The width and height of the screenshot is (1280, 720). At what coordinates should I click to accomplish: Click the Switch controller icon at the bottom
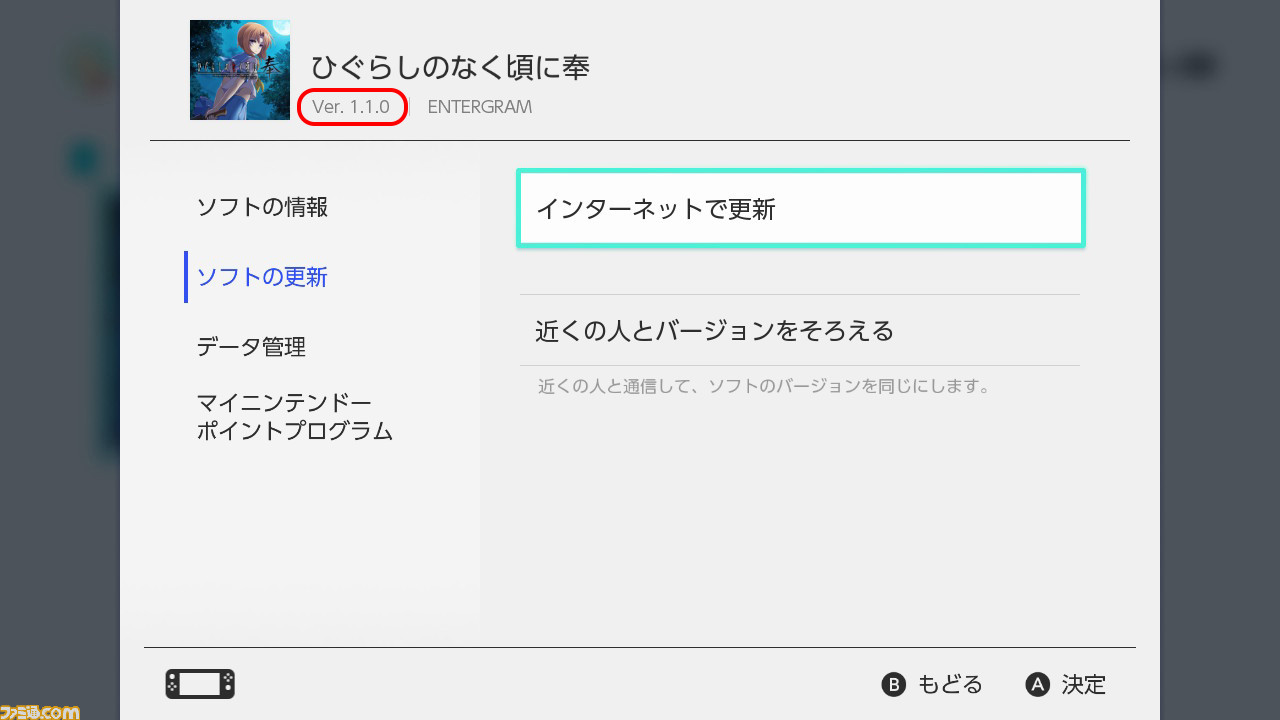click(x=200, y=684)
